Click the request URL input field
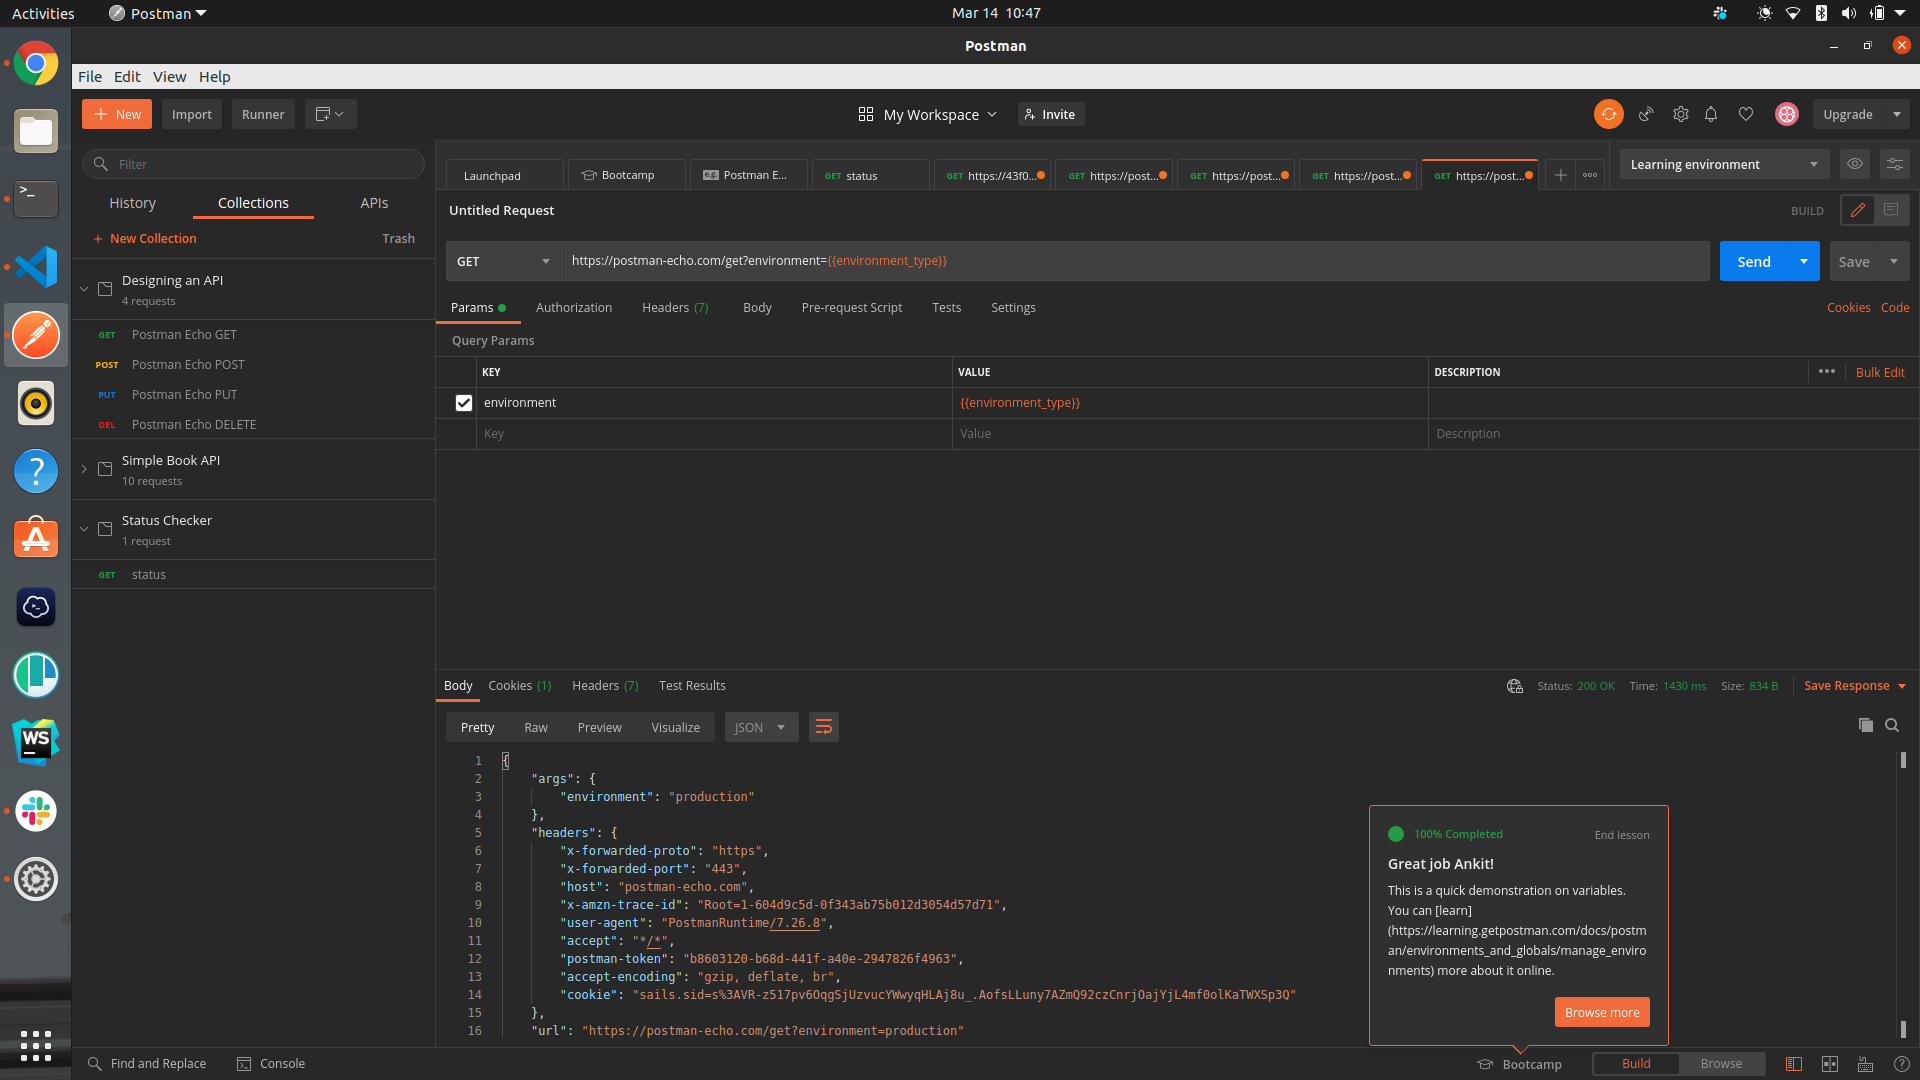The width and height of the screenshot is (1920, 1080). click(1135, 261)
